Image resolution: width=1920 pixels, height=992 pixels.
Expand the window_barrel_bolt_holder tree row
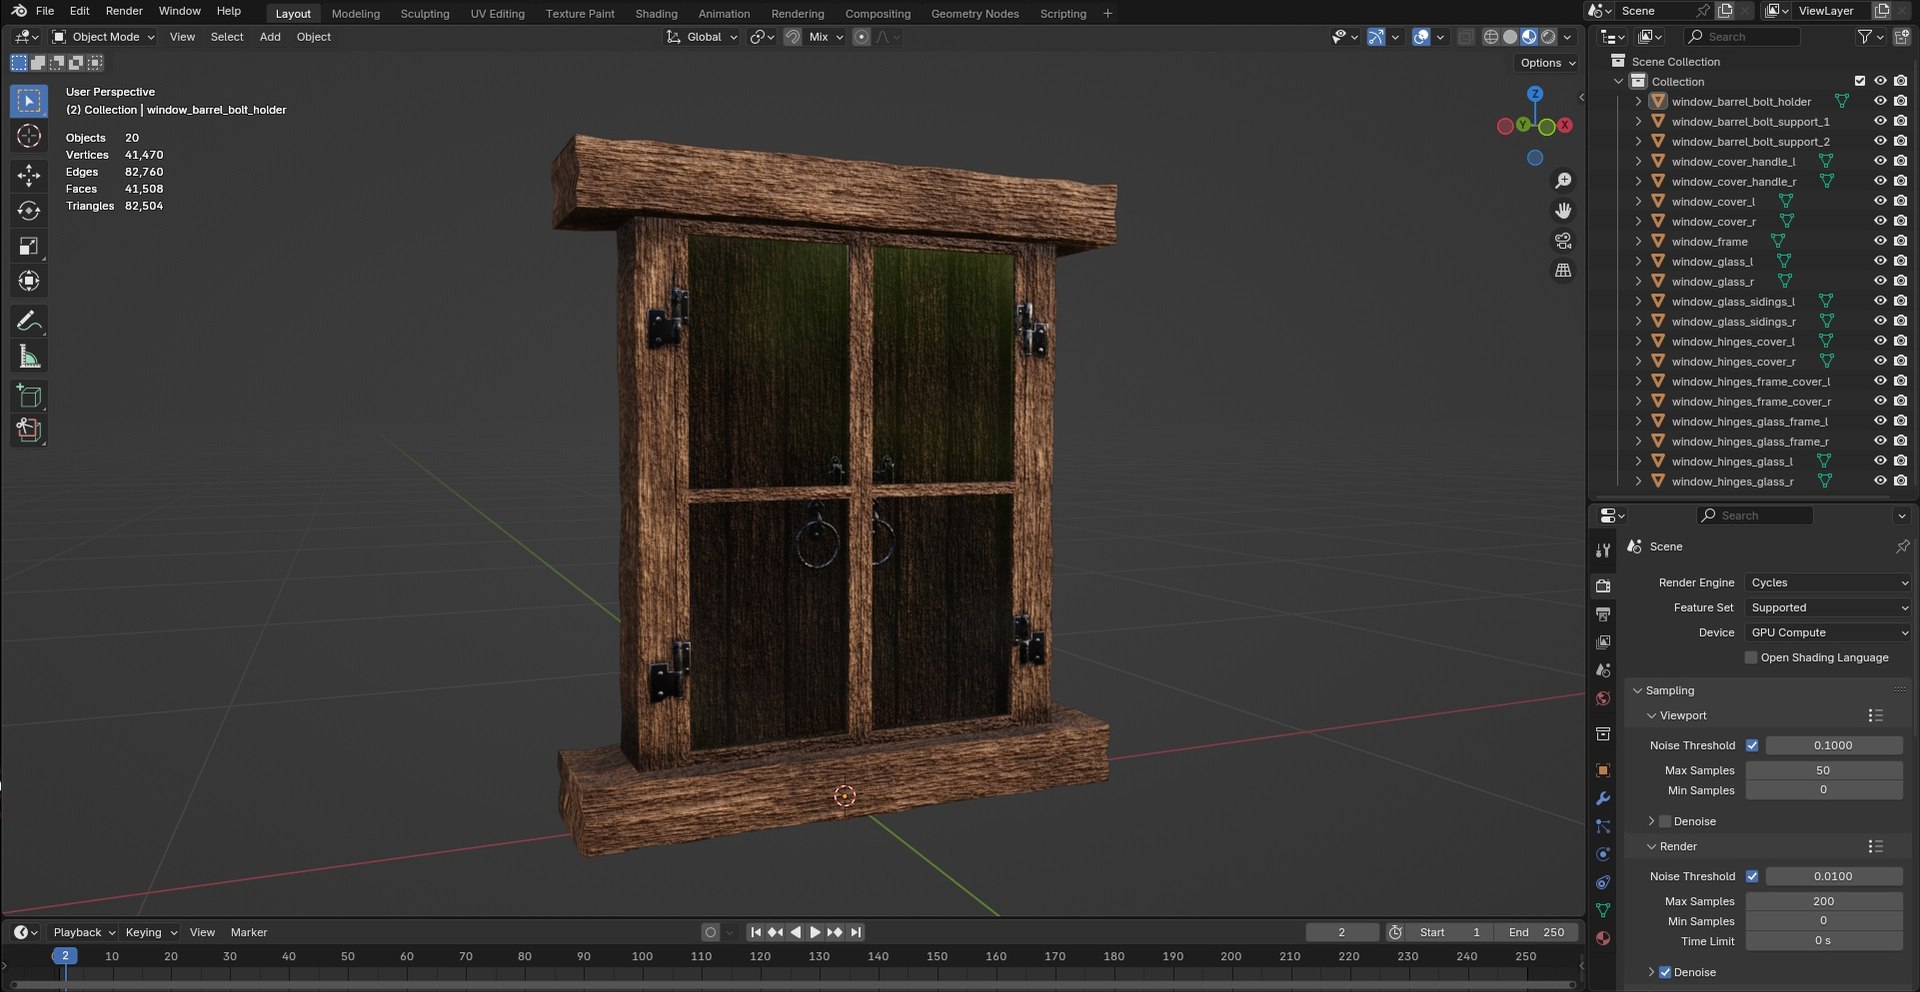coord(1638,101)
